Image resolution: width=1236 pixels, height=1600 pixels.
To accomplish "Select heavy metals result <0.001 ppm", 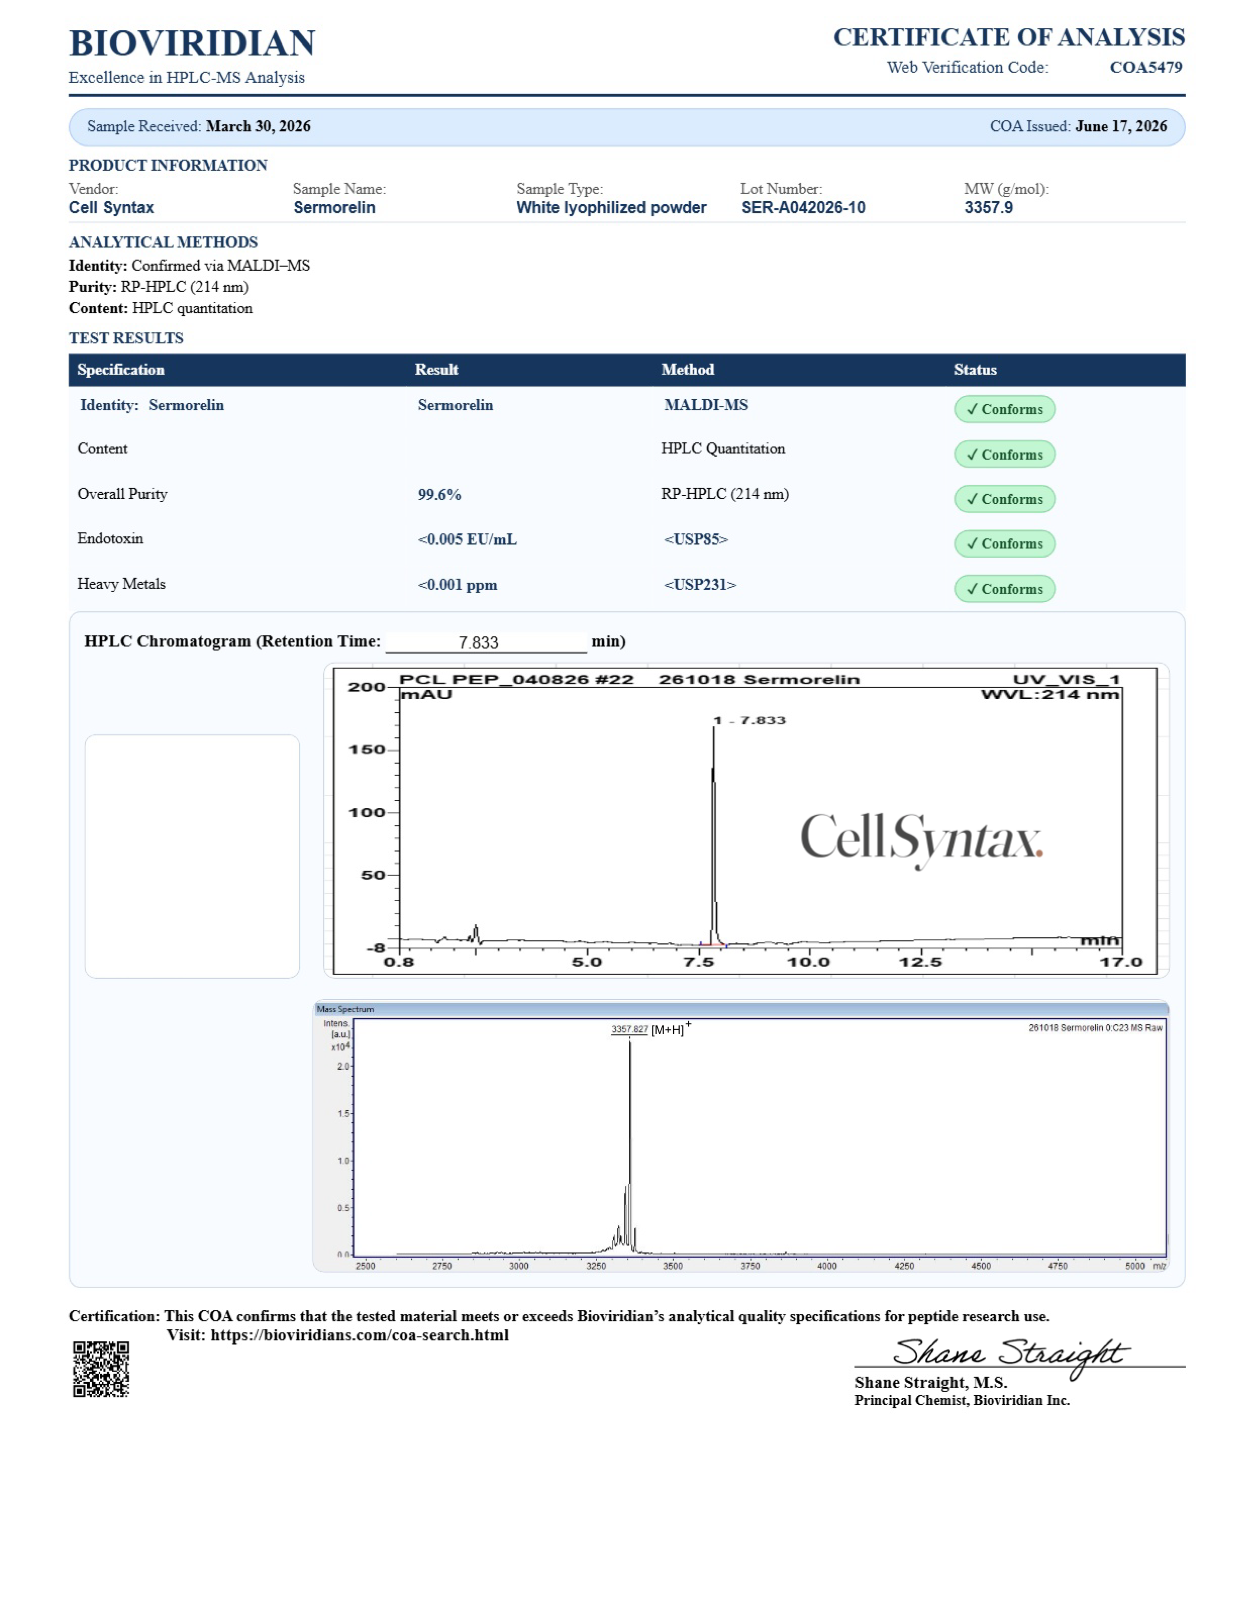I will (x=457, y=585).
